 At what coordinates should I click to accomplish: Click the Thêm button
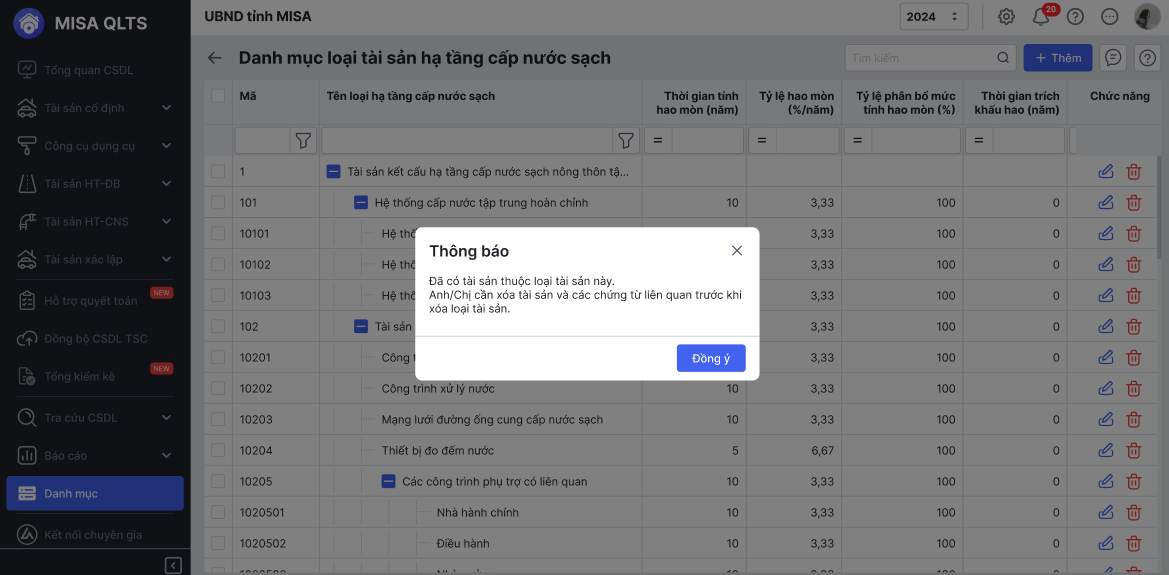pos(1058,58)
